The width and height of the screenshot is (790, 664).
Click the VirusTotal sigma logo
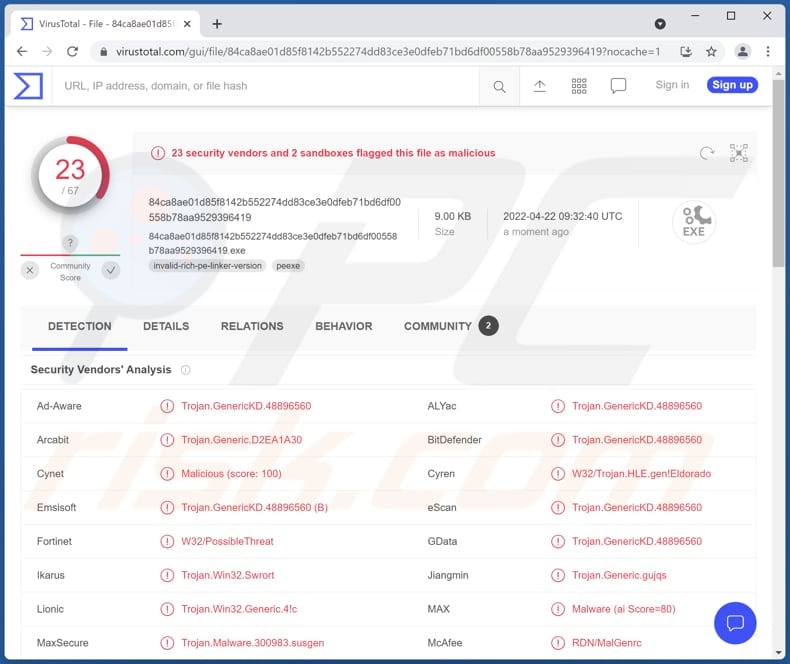point(28,86)
